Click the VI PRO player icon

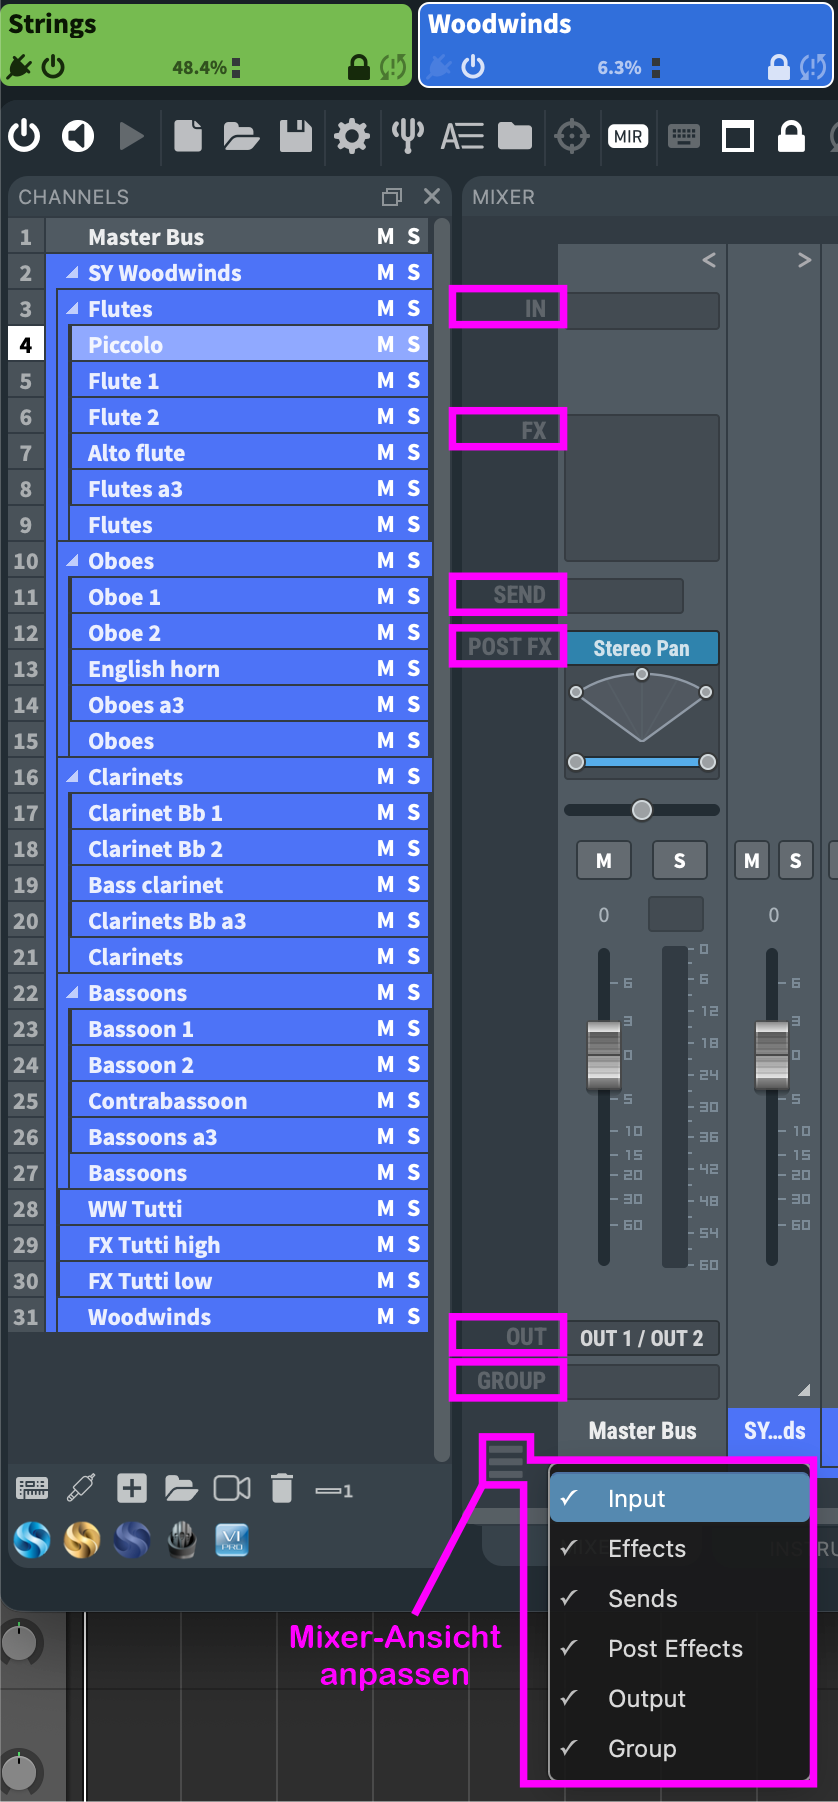pyautogui.click(x=232, y=1540)
